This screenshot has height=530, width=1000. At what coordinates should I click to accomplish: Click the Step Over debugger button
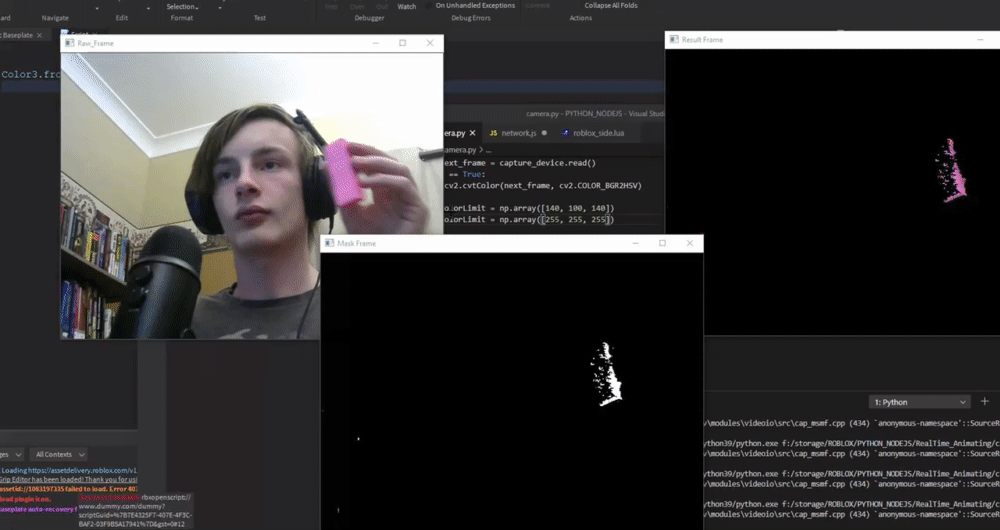click(357, 6)
